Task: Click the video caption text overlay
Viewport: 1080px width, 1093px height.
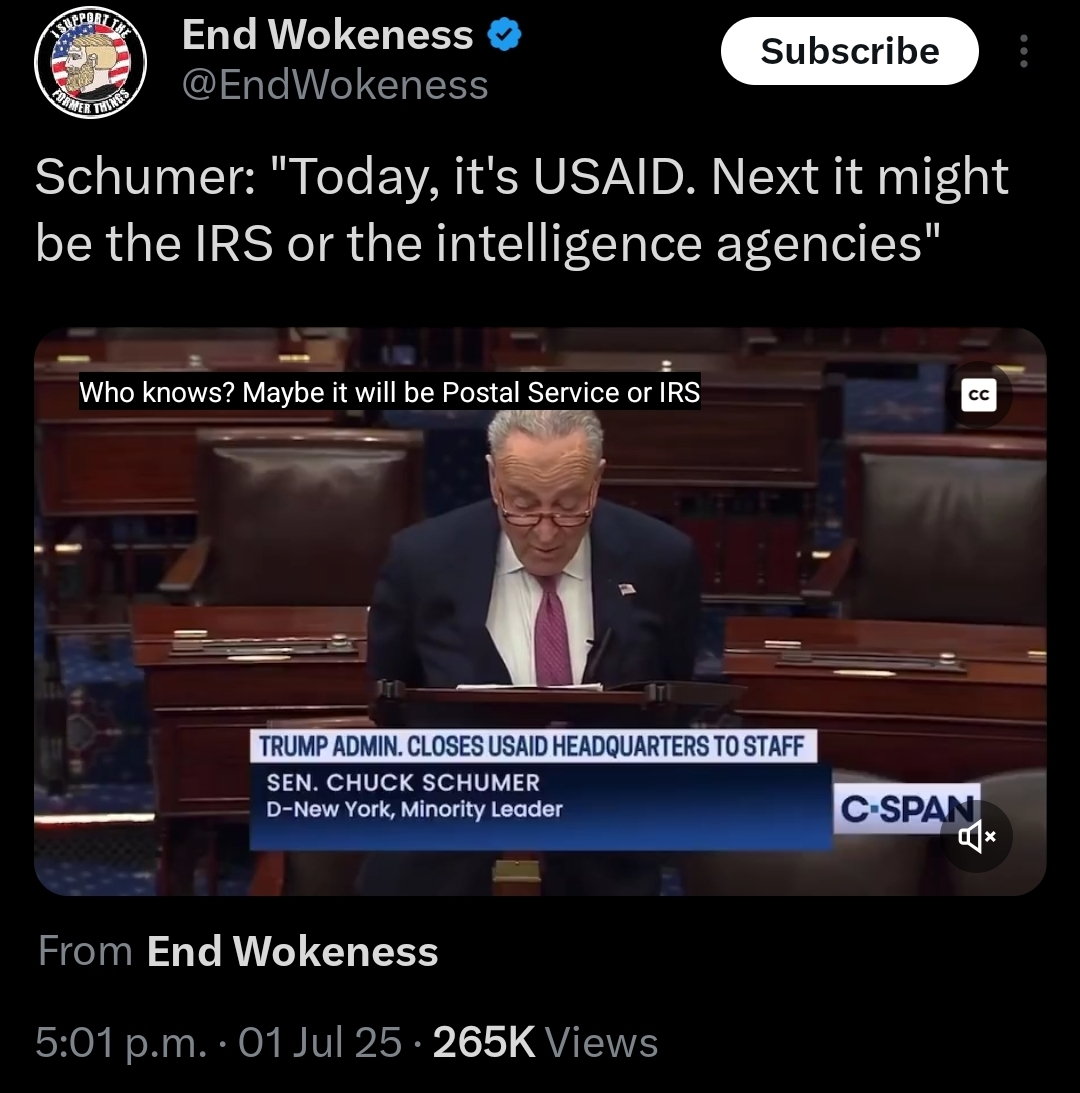Action: tap(390, 392)
